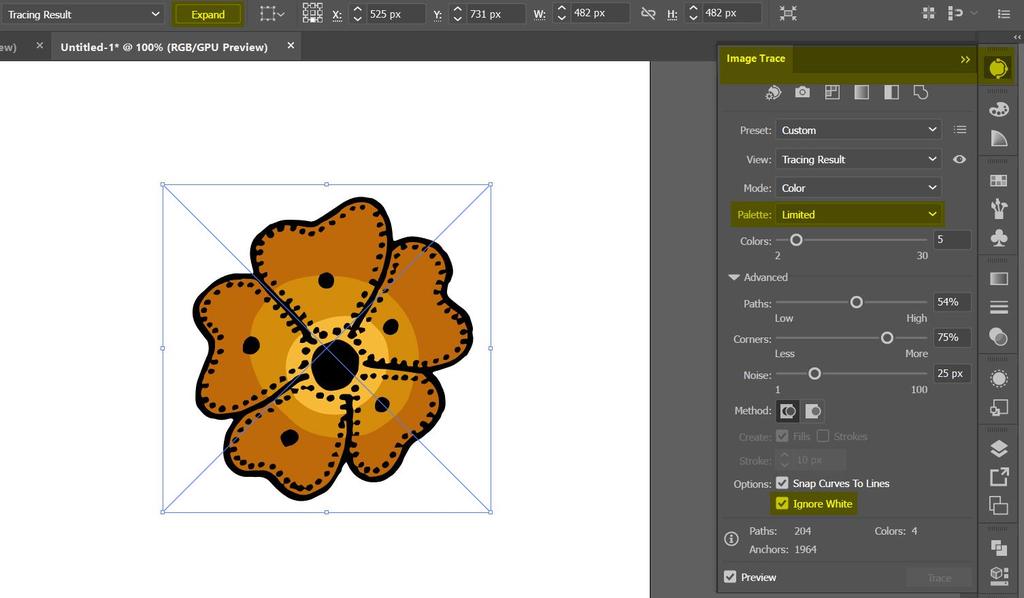
Task: Choose the Abutting method icon
Action: 788,411
